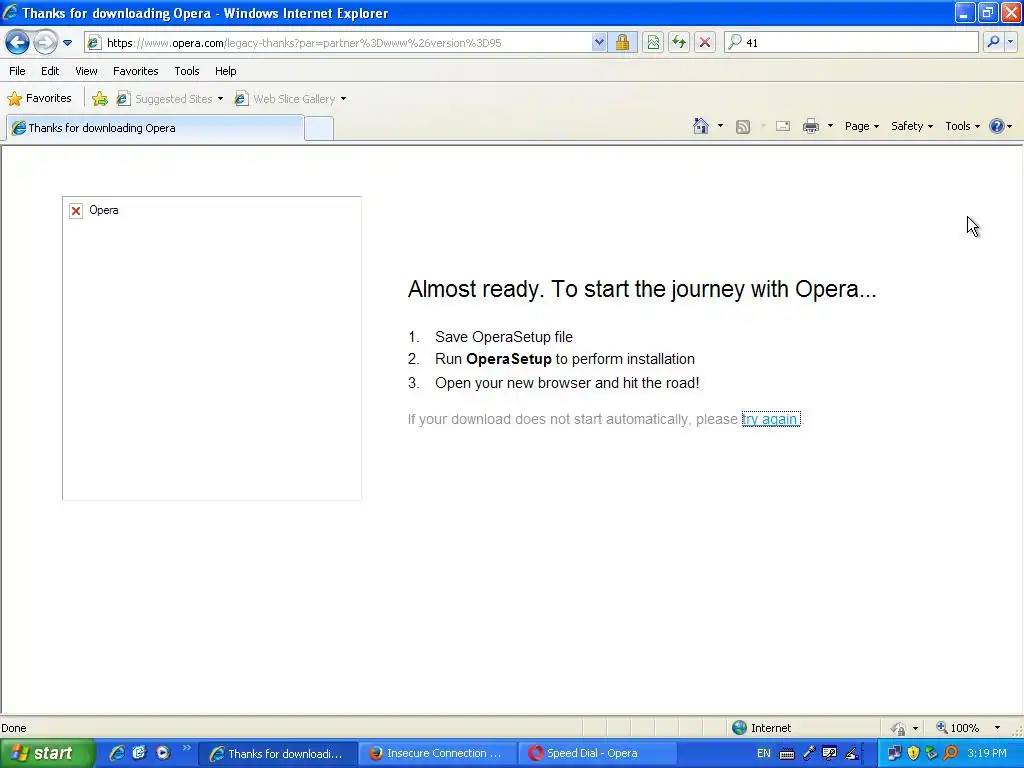Open the Page command menu
The image size is (1024, 768).
pos(861,126)
